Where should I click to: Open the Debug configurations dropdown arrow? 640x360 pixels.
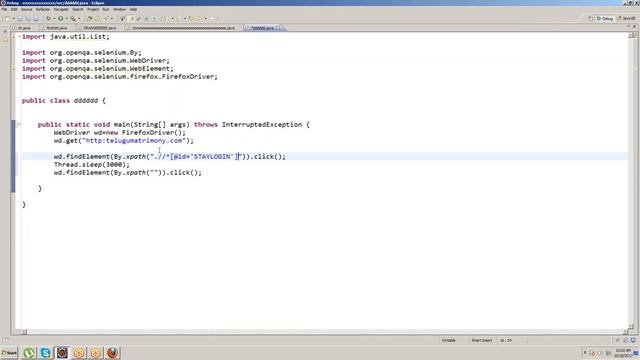point(54,18)
